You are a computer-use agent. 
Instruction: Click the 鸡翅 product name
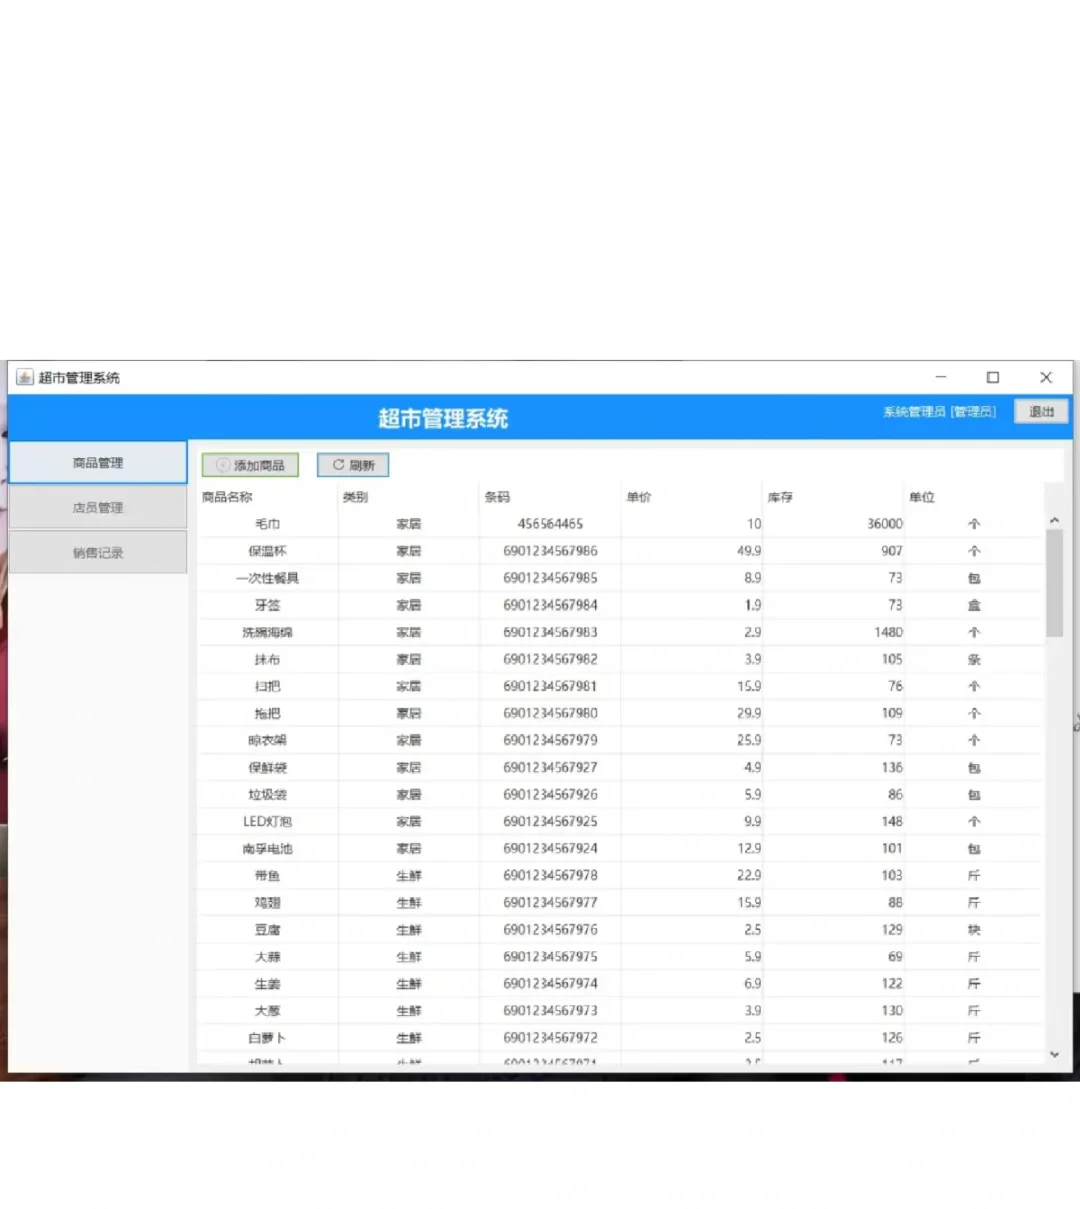(268, 902)
